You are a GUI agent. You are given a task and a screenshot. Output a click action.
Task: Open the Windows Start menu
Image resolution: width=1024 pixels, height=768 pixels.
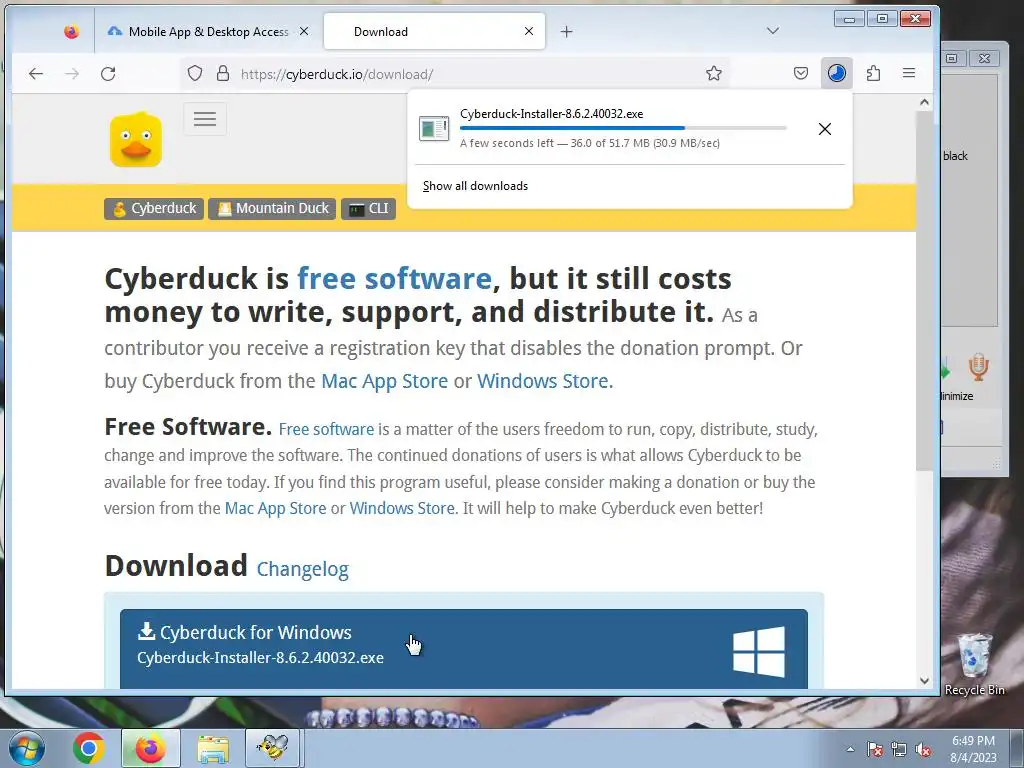(x=26, y=748)
